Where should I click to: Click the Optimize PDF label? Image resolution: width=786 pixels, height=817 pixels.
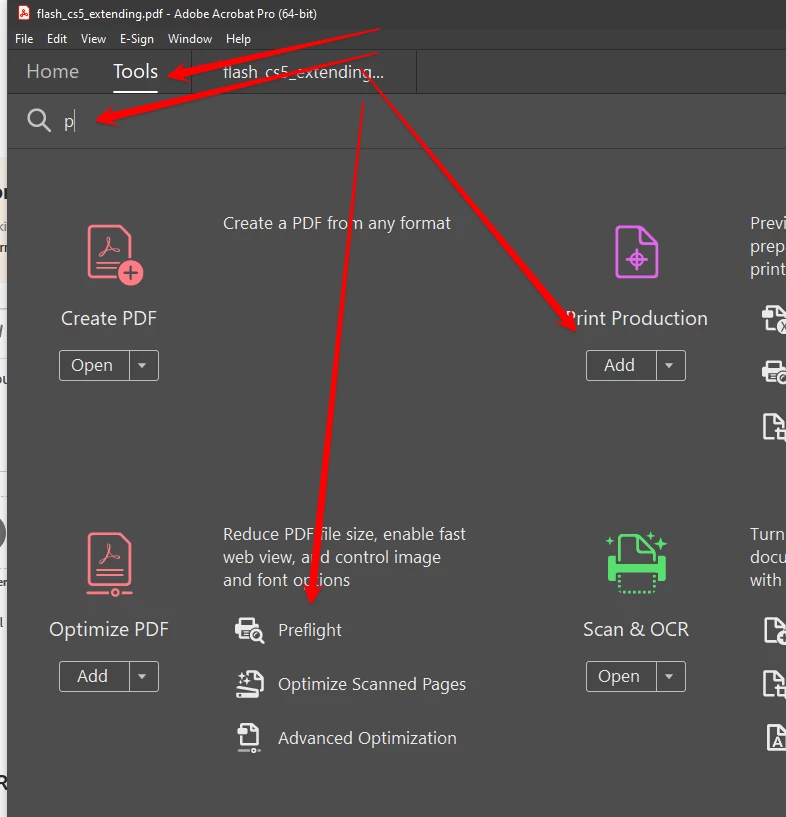pos(109,629)
